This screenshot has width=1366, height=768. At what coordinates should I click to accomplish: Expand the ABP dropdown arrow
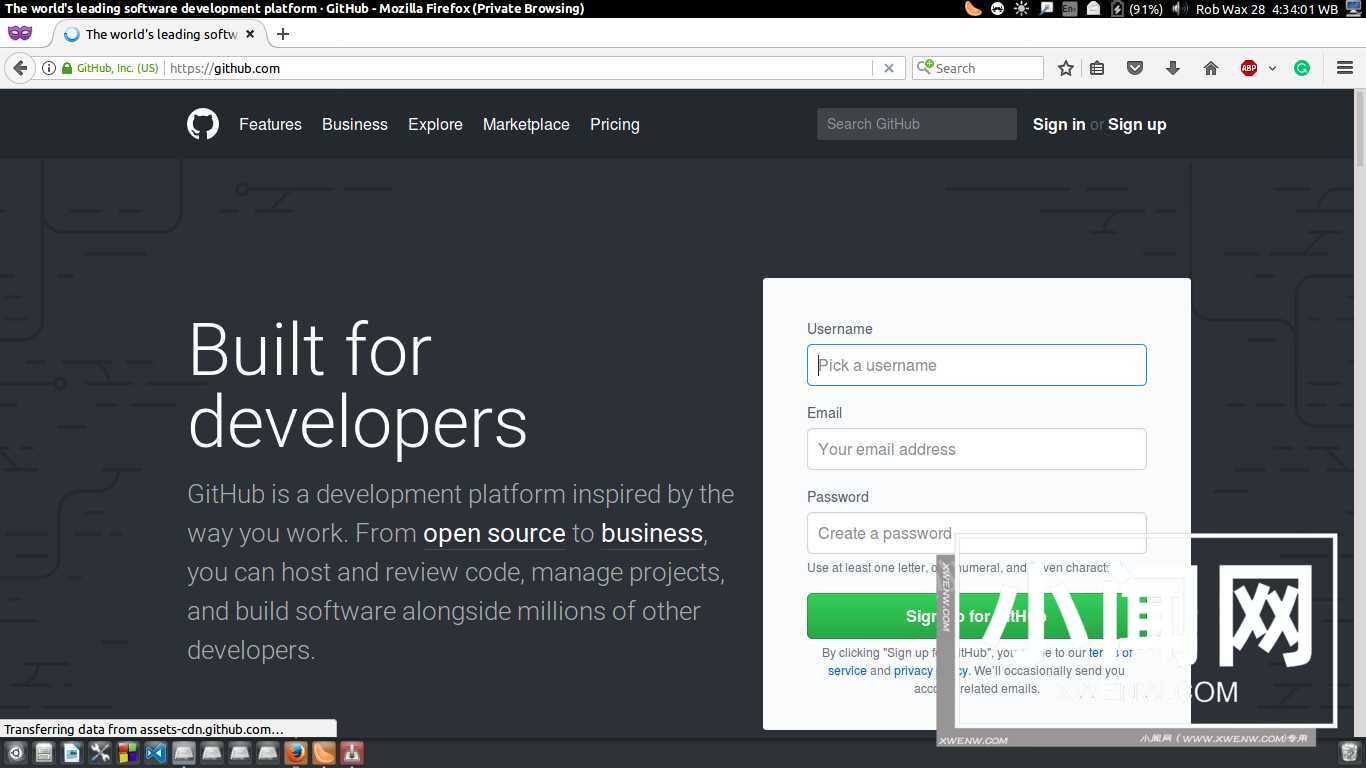pos(1272,68)
